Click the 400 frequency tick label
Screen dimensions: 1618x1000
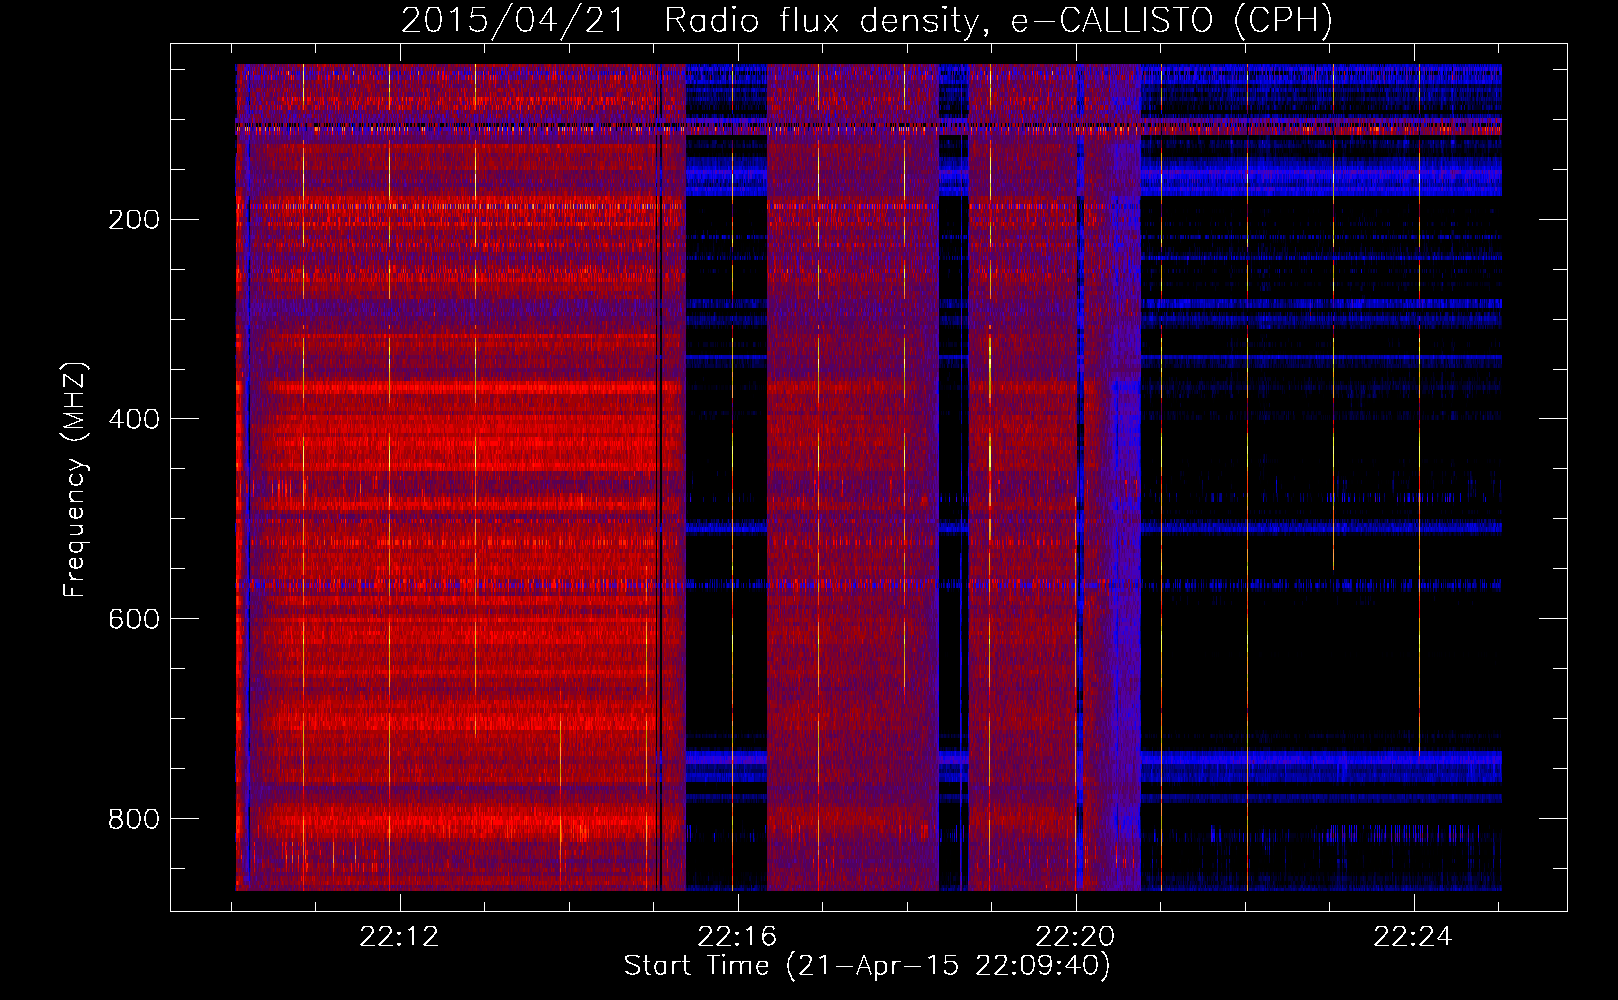point(134,419)
